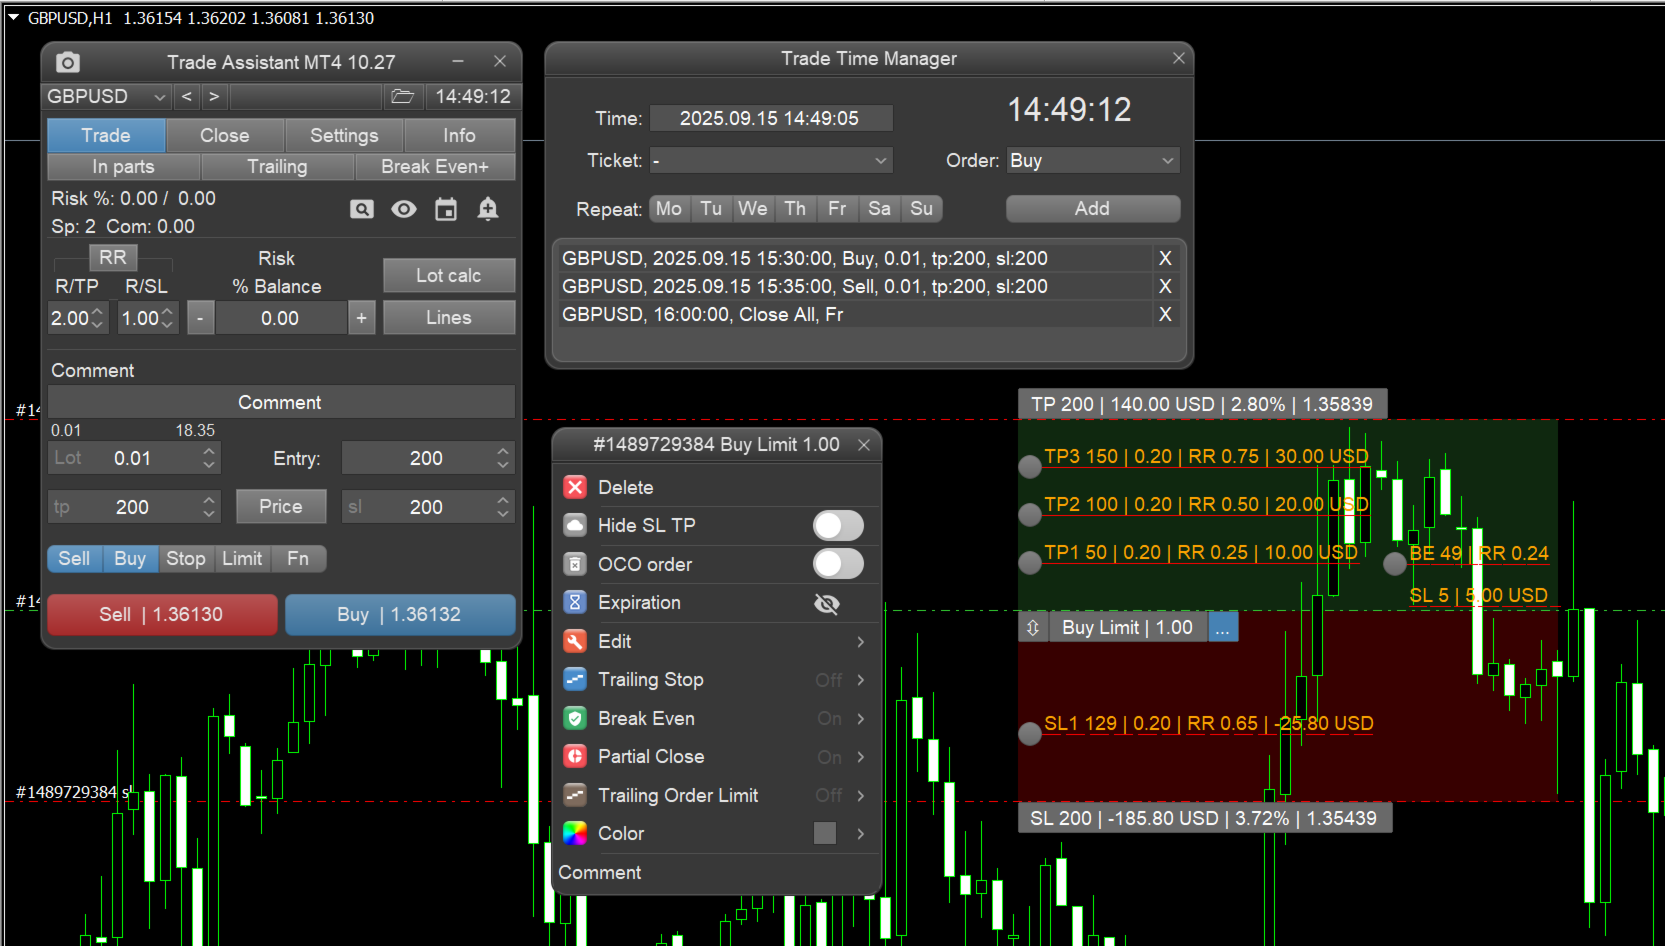Click the Lot calc button

449,275
